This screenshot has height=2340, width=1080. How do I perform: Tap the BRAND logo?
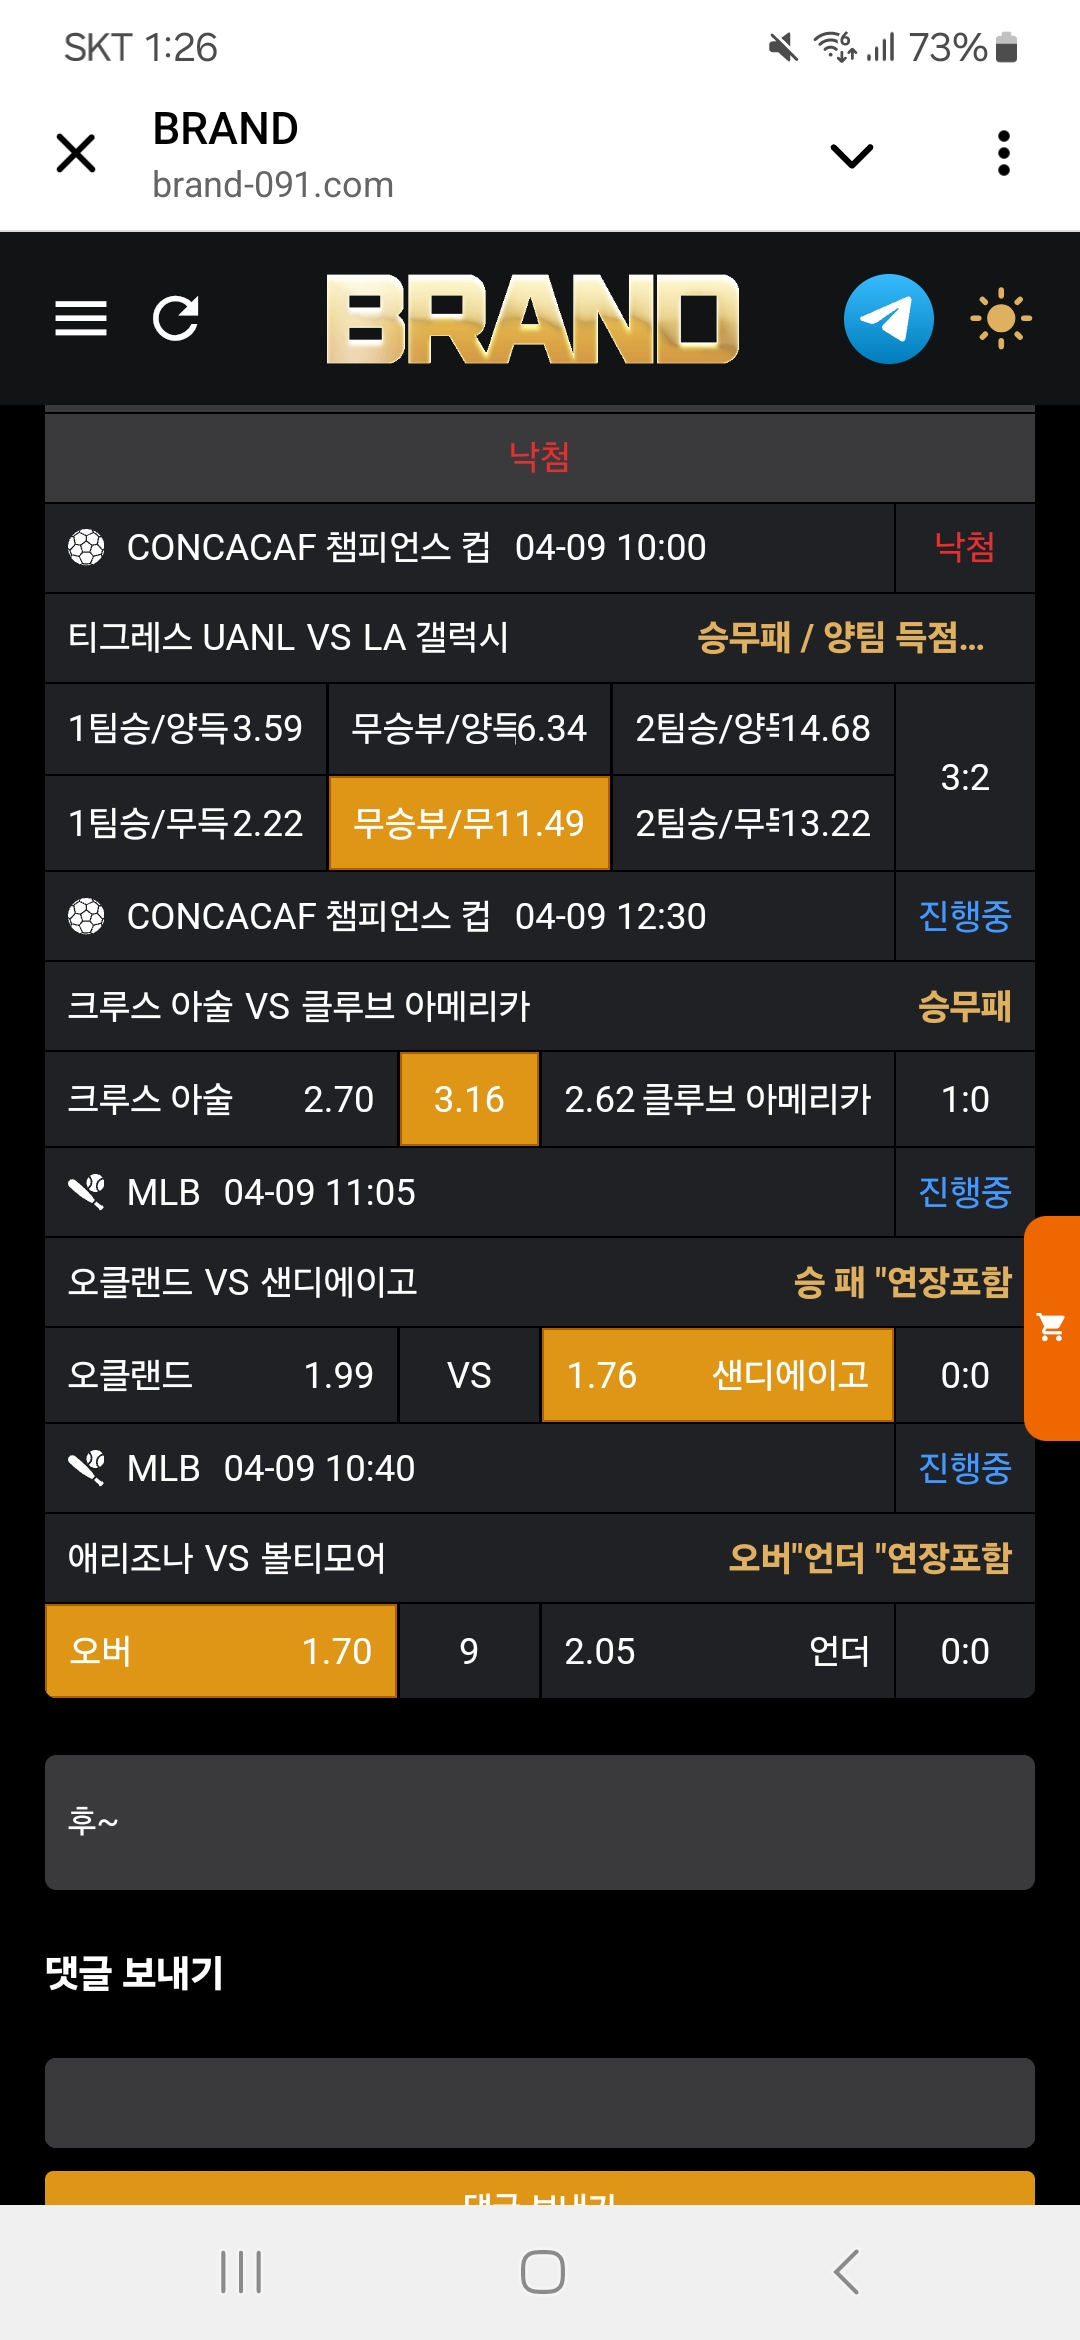pos(532,319)
